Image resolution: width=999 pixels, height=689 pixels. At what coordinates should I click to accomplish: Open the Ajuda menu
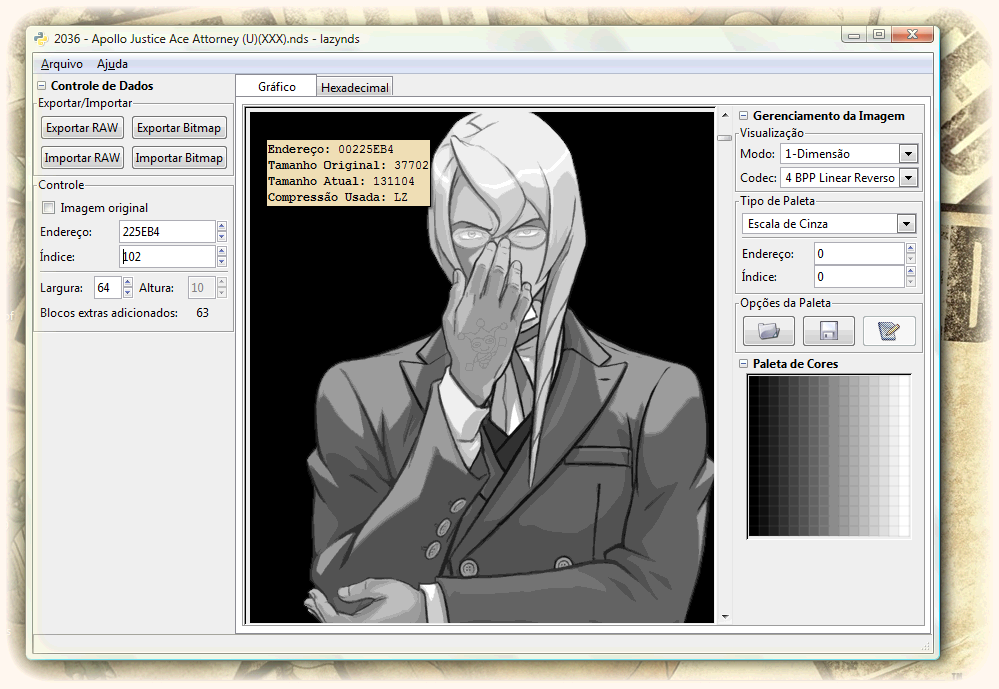(112, 64)
